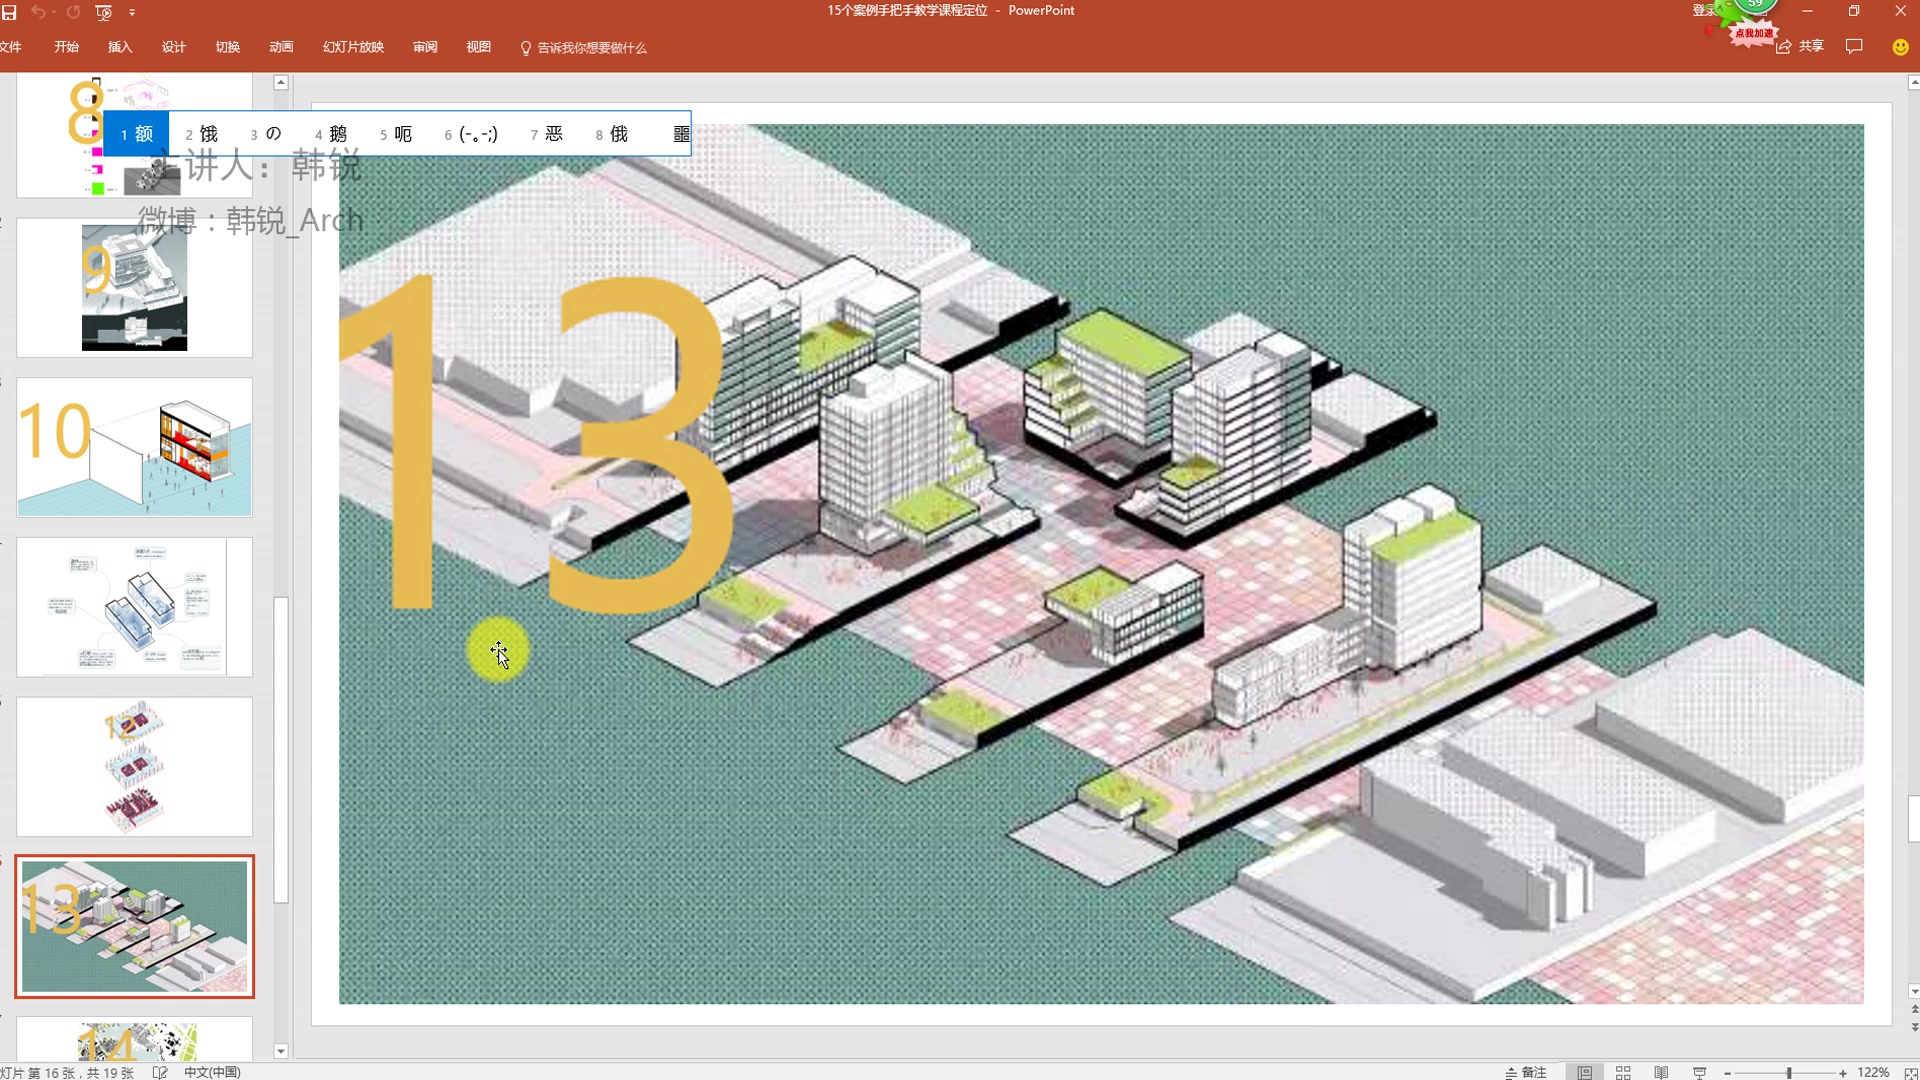Select IME candidate 8 俄
Screen dimensions: 1920x1080
612,134
